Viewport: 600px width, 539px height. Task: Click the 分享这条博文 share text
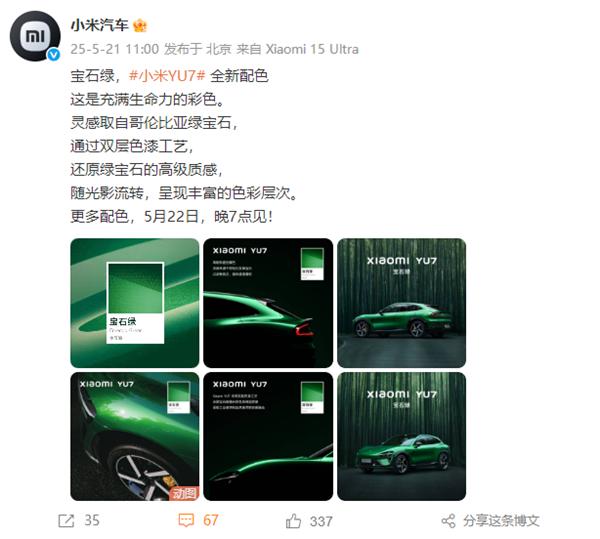(x=501, y=521)
